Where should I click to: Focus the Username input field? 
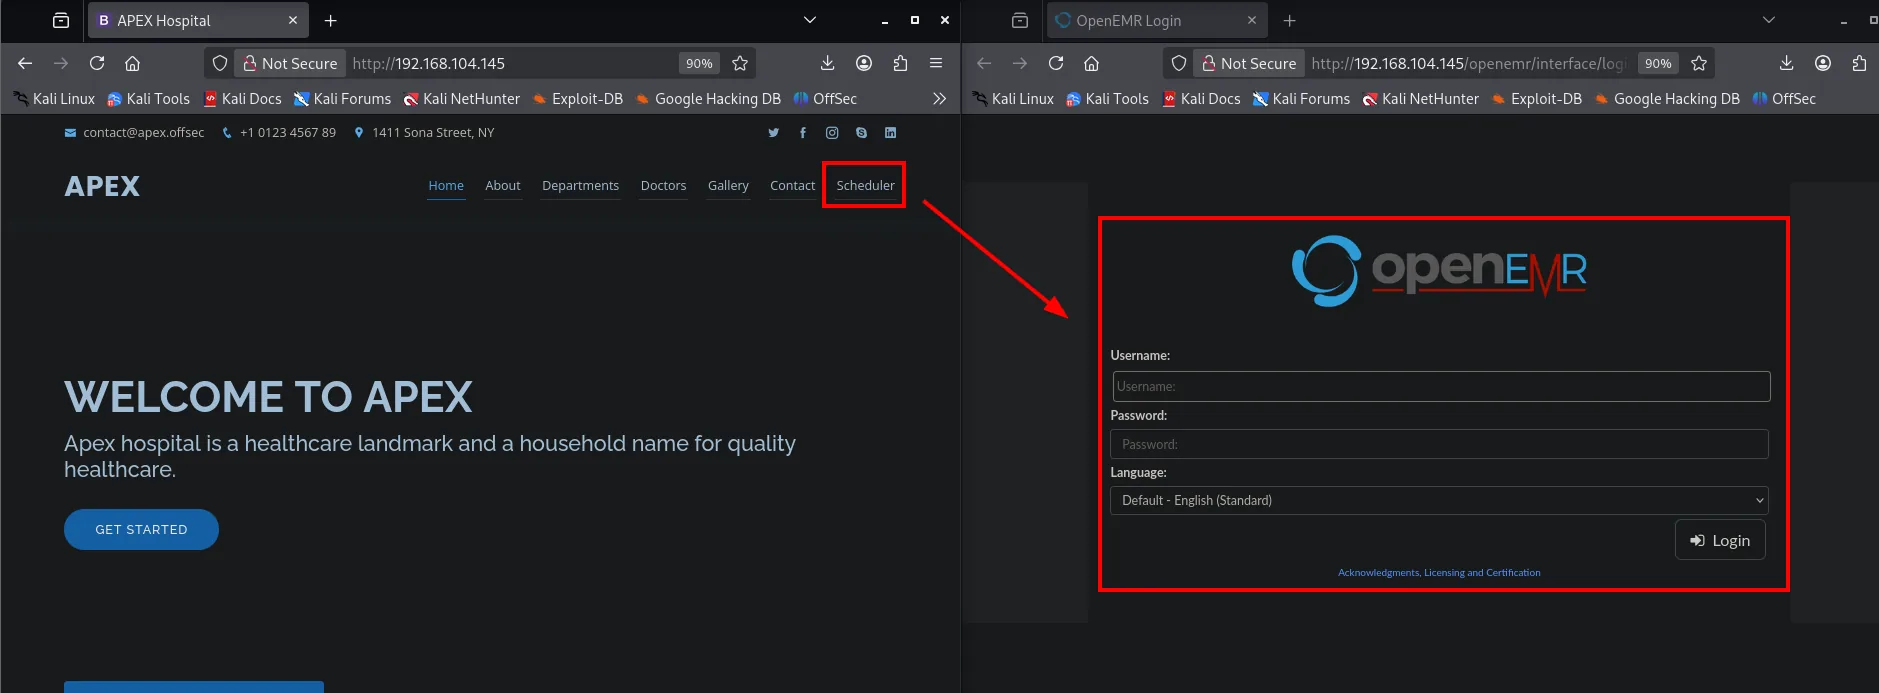point(1441,386)
